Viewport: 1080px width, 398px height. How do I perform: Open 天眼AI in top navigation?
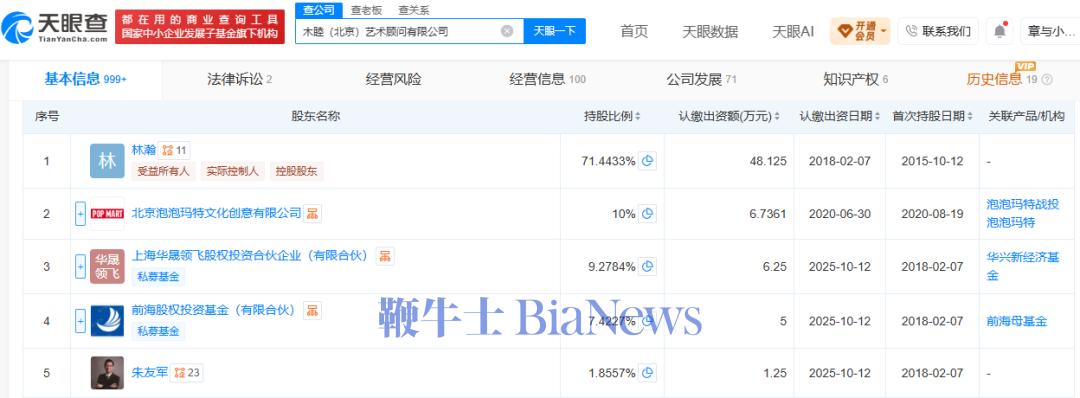tap(793, 32)
